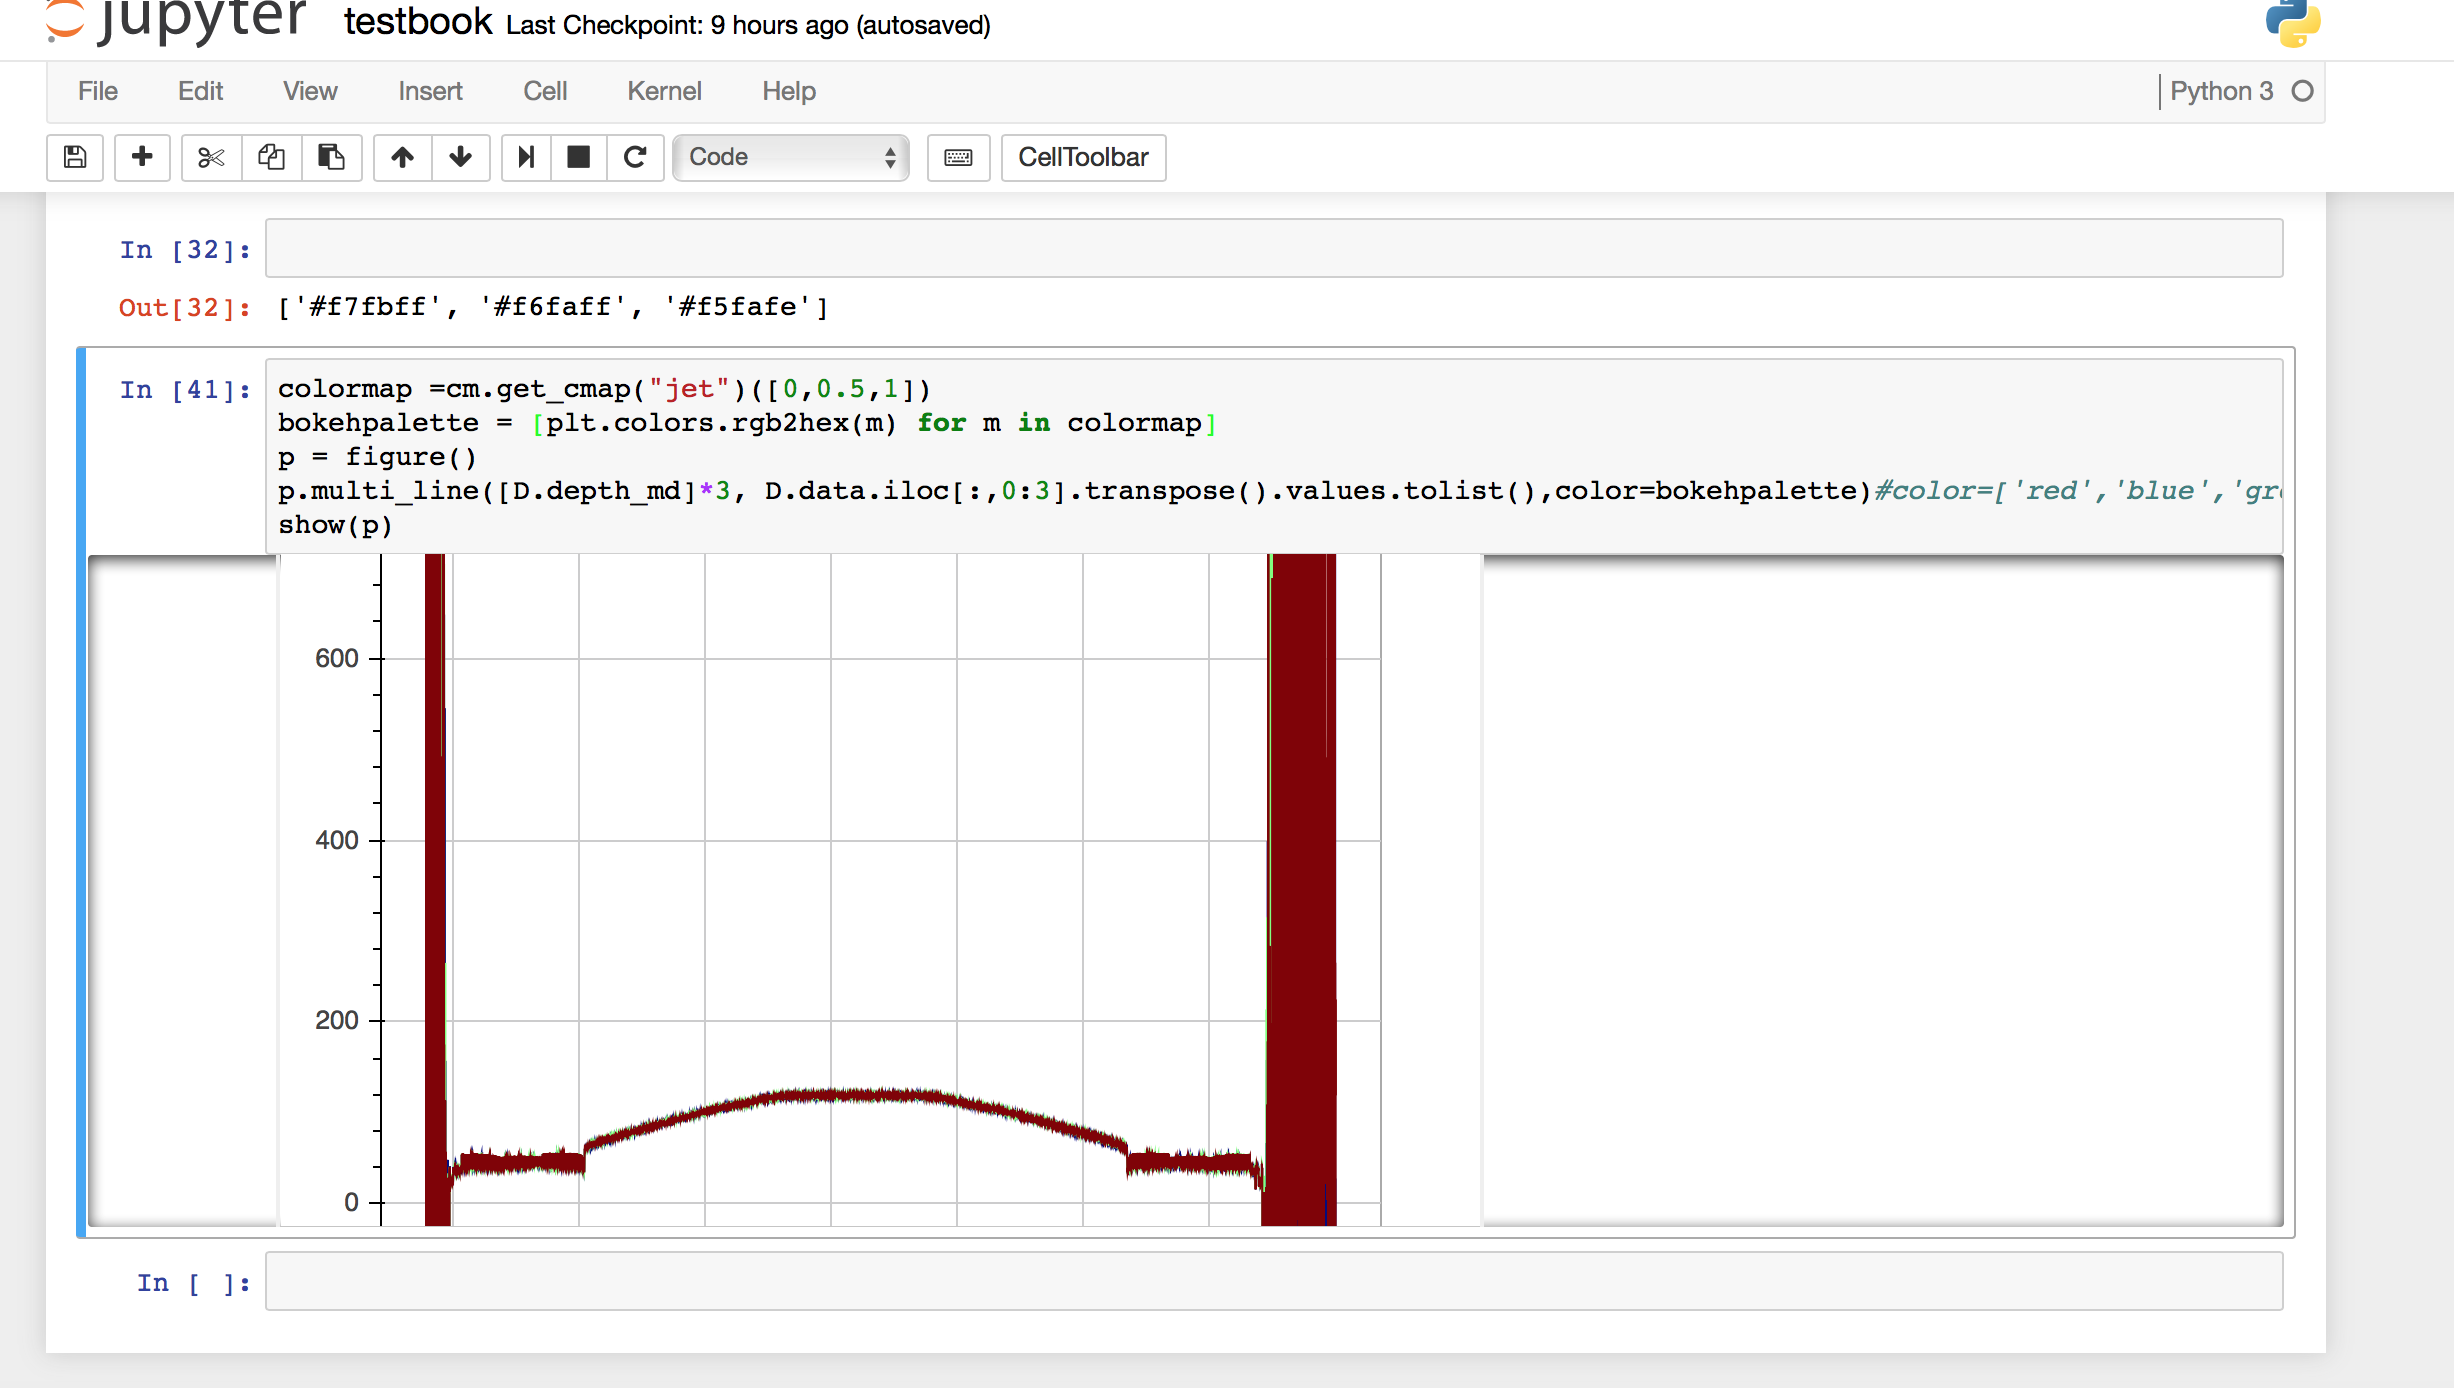Run the cell with the step-forward icon
The height and width of the screenshot is (1388, 2454).
(x=526, y=157)
